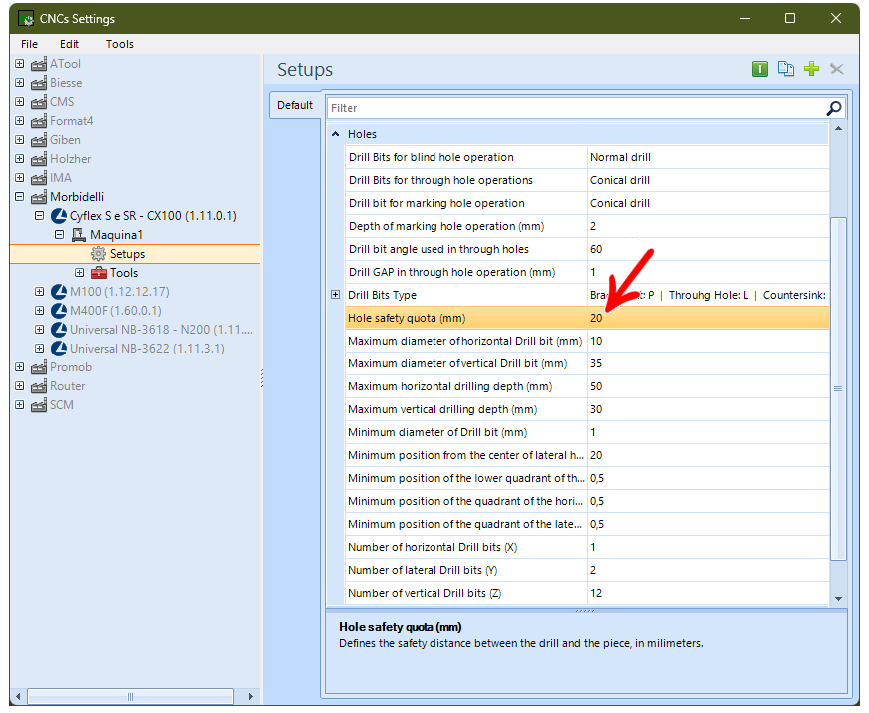Expand the M100 tree node
Screen dimensions: 869x713
click(39, 291)
